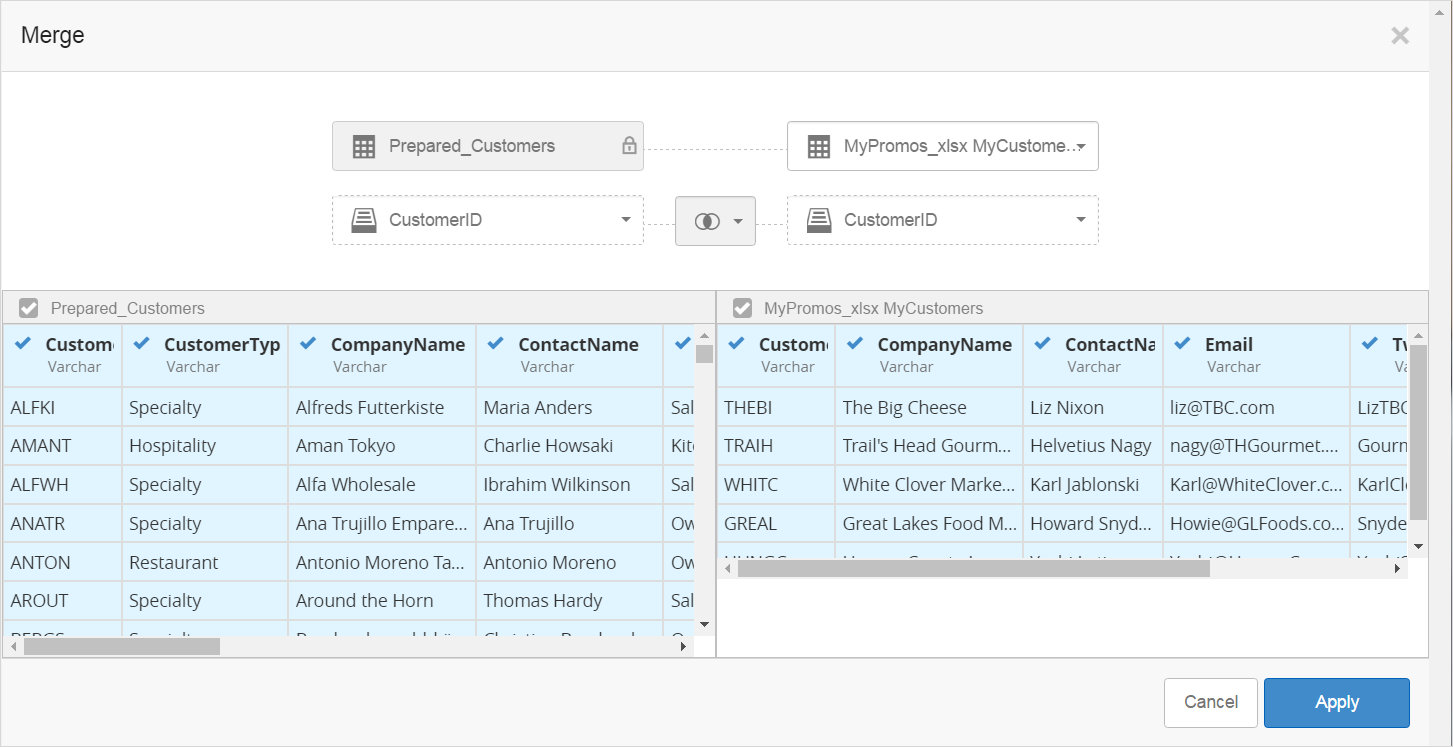Screen dimensions: 1453x747
Task: Toggle checkmark on left CustomerType column
Action: click(142, 344)
